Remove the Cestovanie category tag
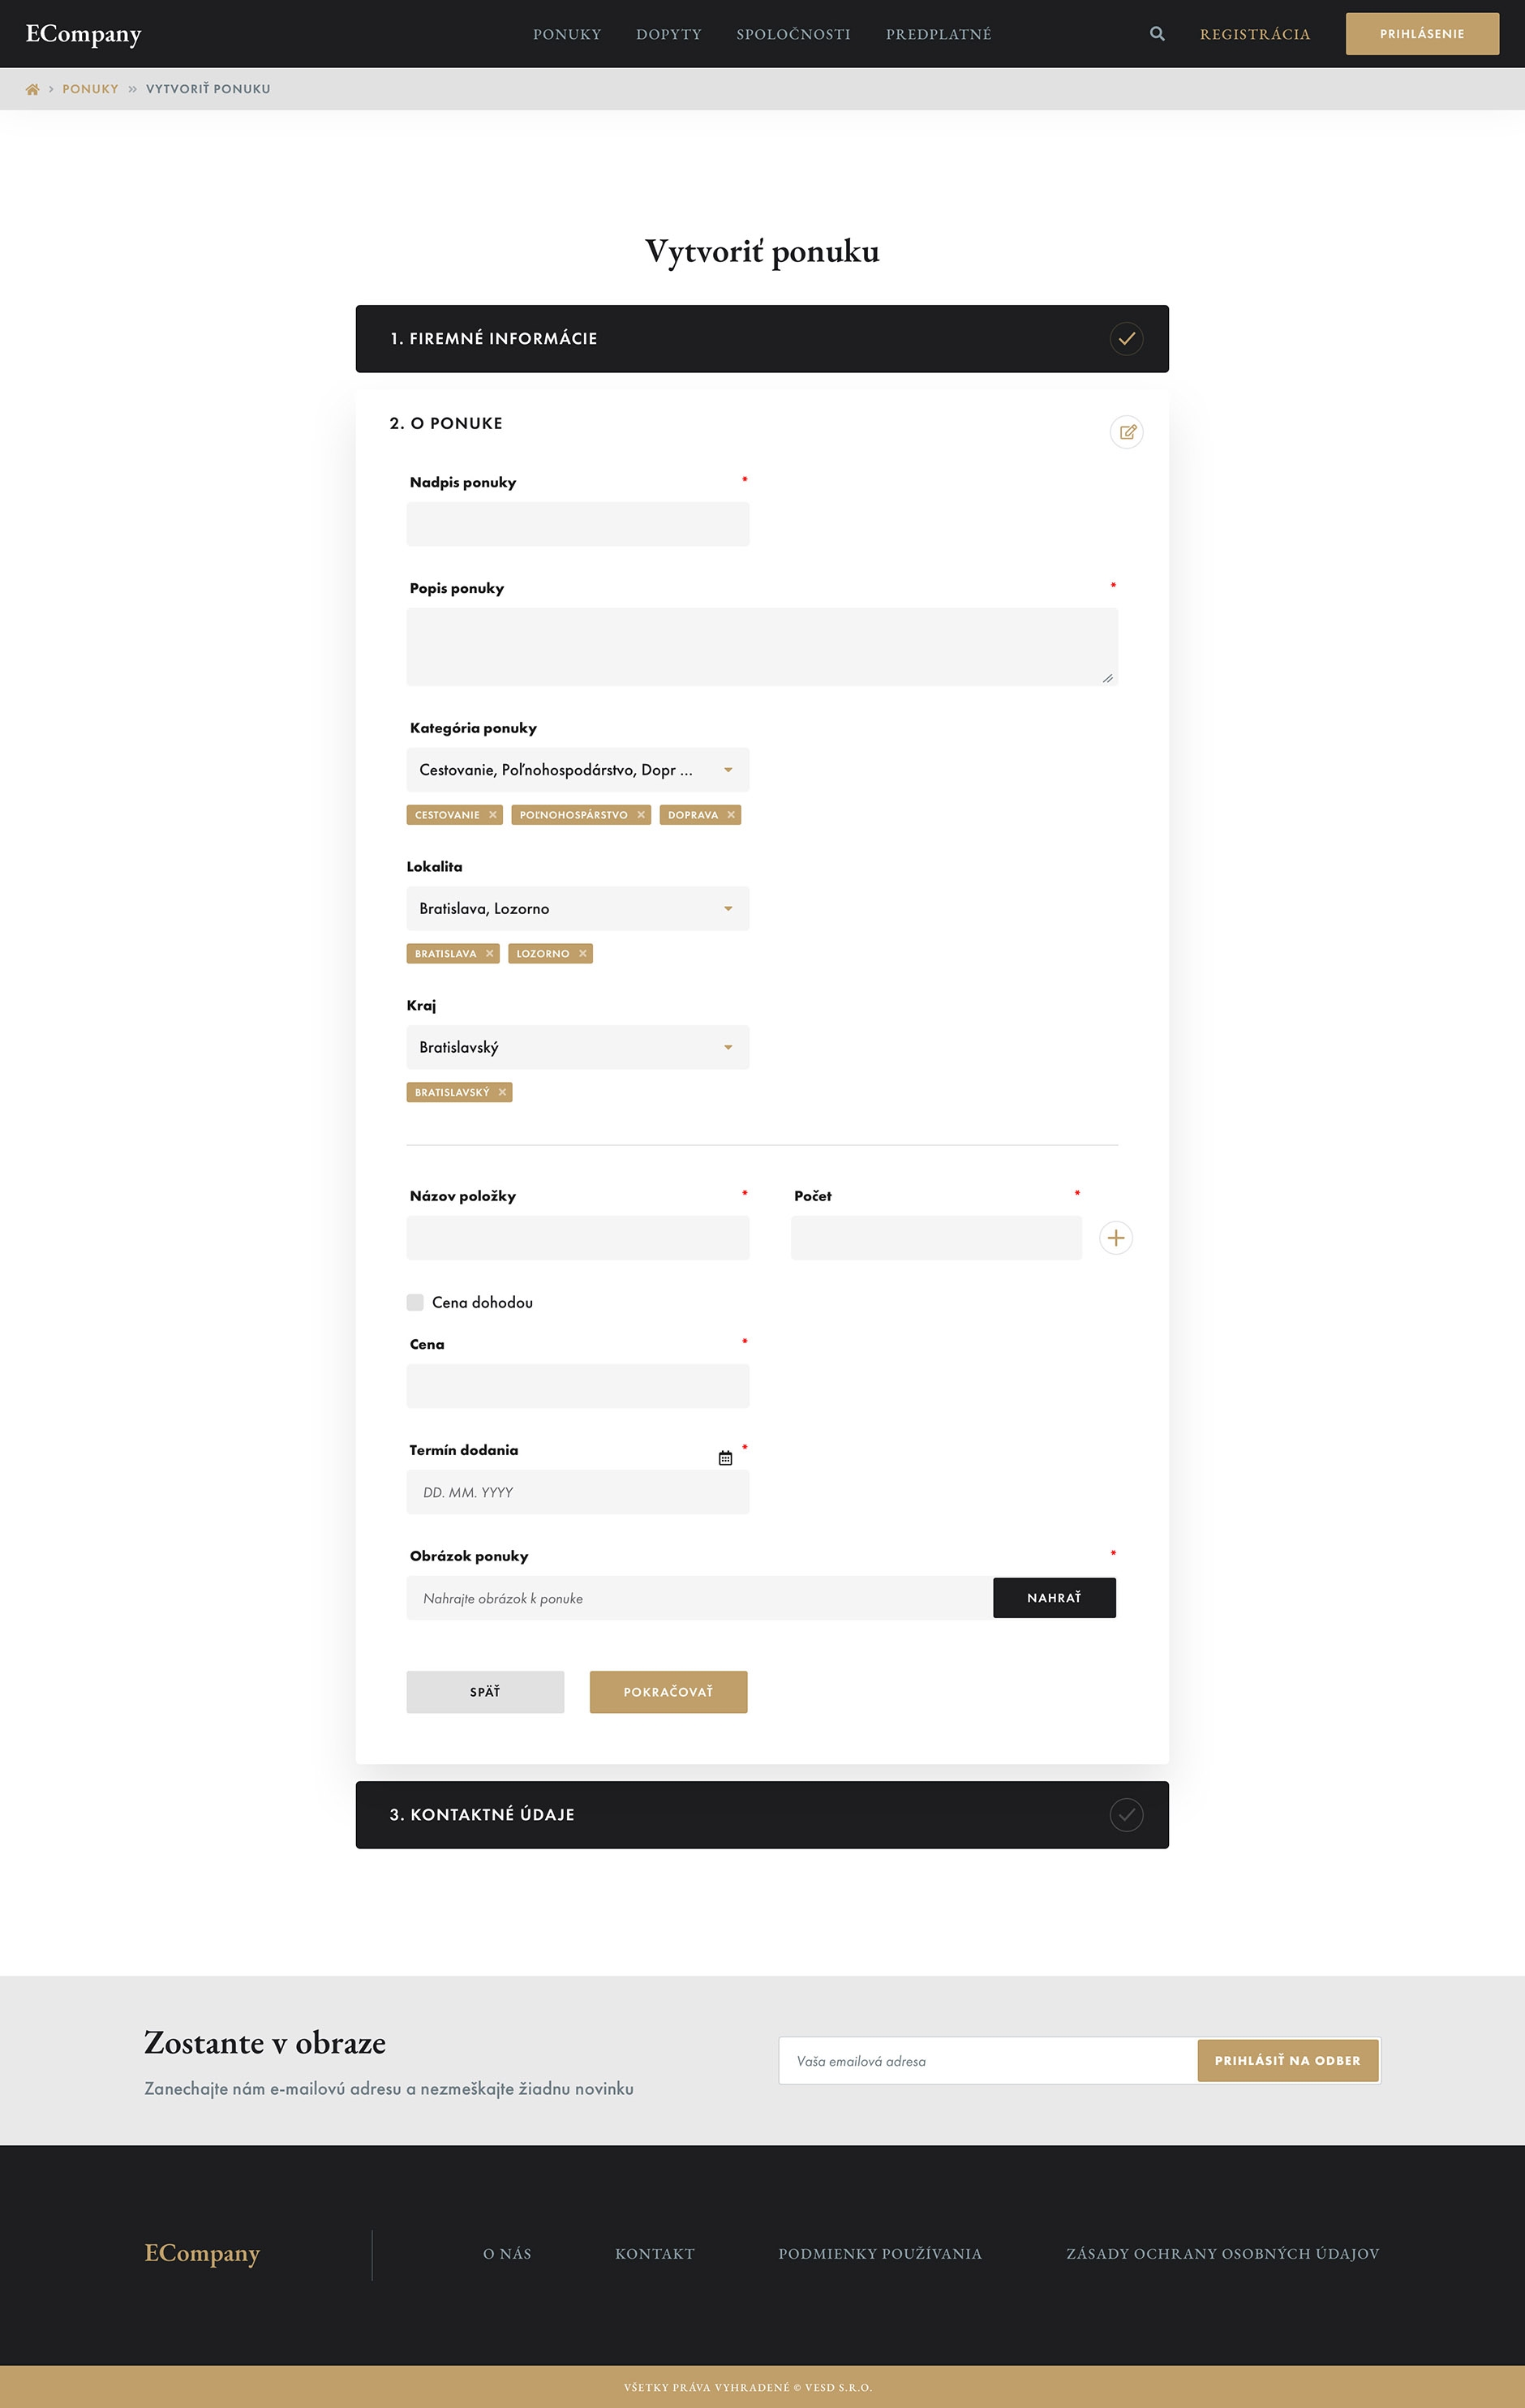Viewport: 1525px width, 2408px height. pyautogui.click(x=493, y=815)
